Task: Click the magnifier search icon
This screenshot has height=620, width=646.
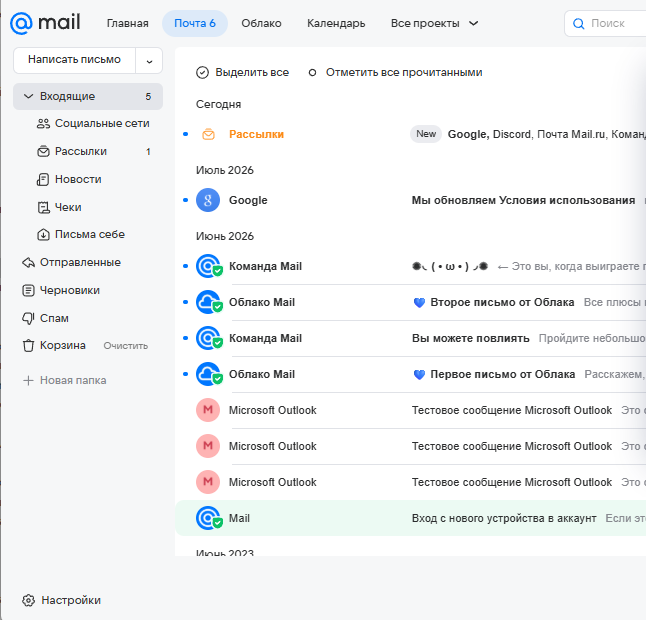Action: coord(578,24)
